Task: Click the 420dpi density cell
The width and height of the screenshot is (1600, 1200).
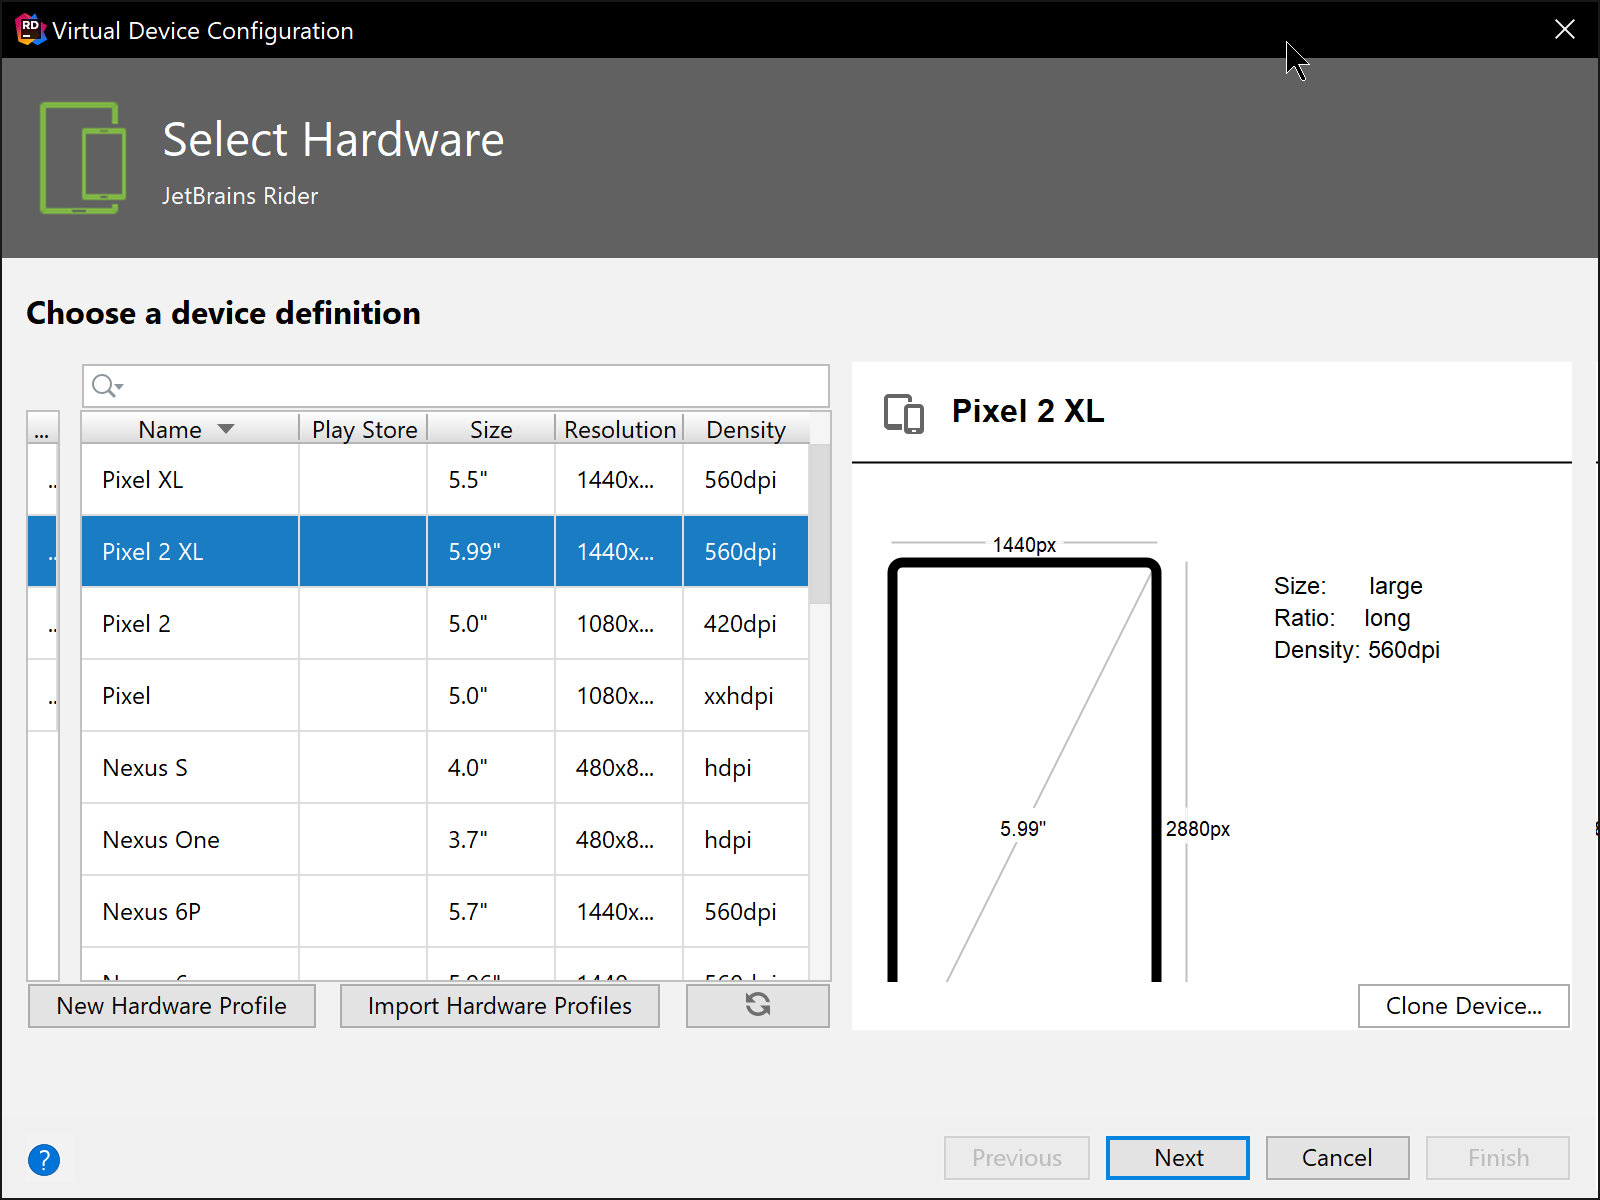Action: pos(746,624)
